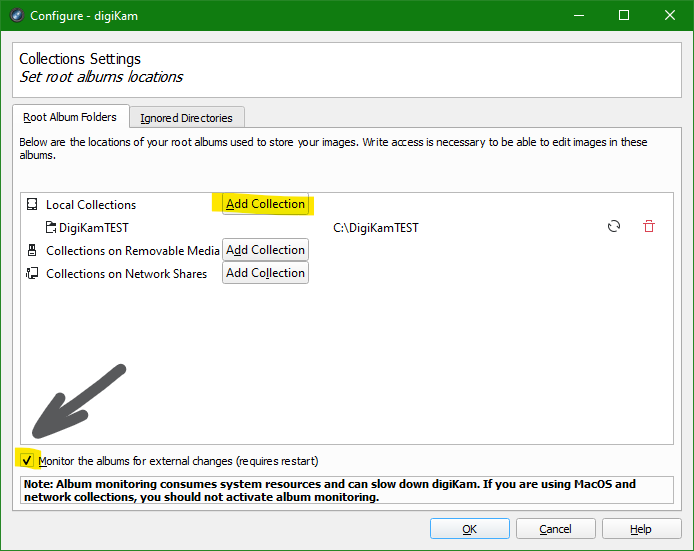The height and width of the screenshot is (551, 694).
Task: Click the C:\DigiKamTEST path text
Action: click(375, 228)
